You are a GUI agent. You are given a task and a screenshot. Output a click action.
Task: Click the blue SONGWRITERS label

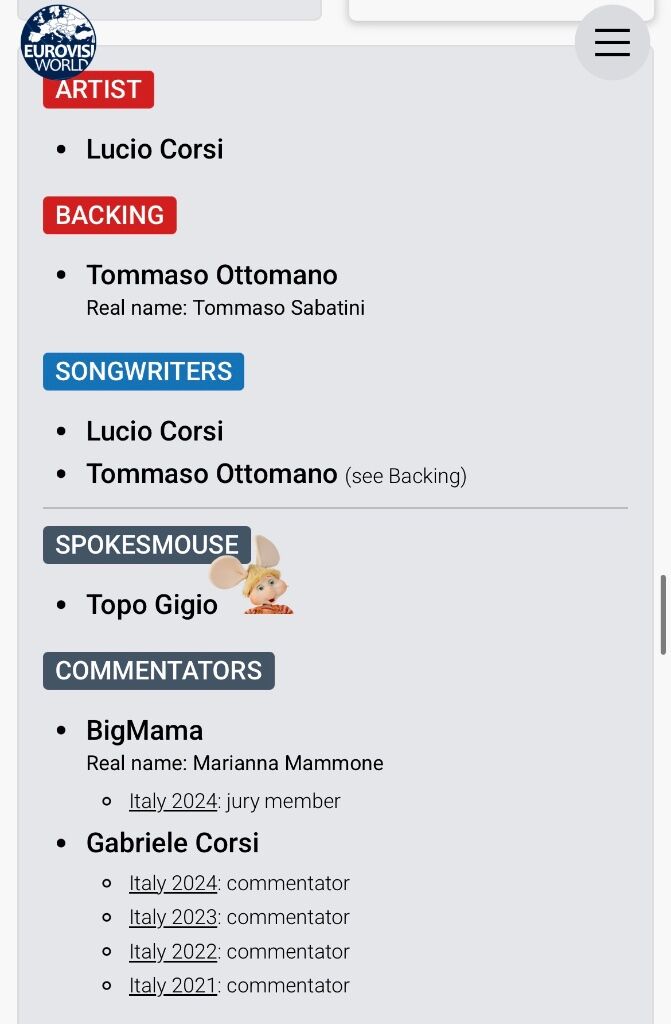143,372
